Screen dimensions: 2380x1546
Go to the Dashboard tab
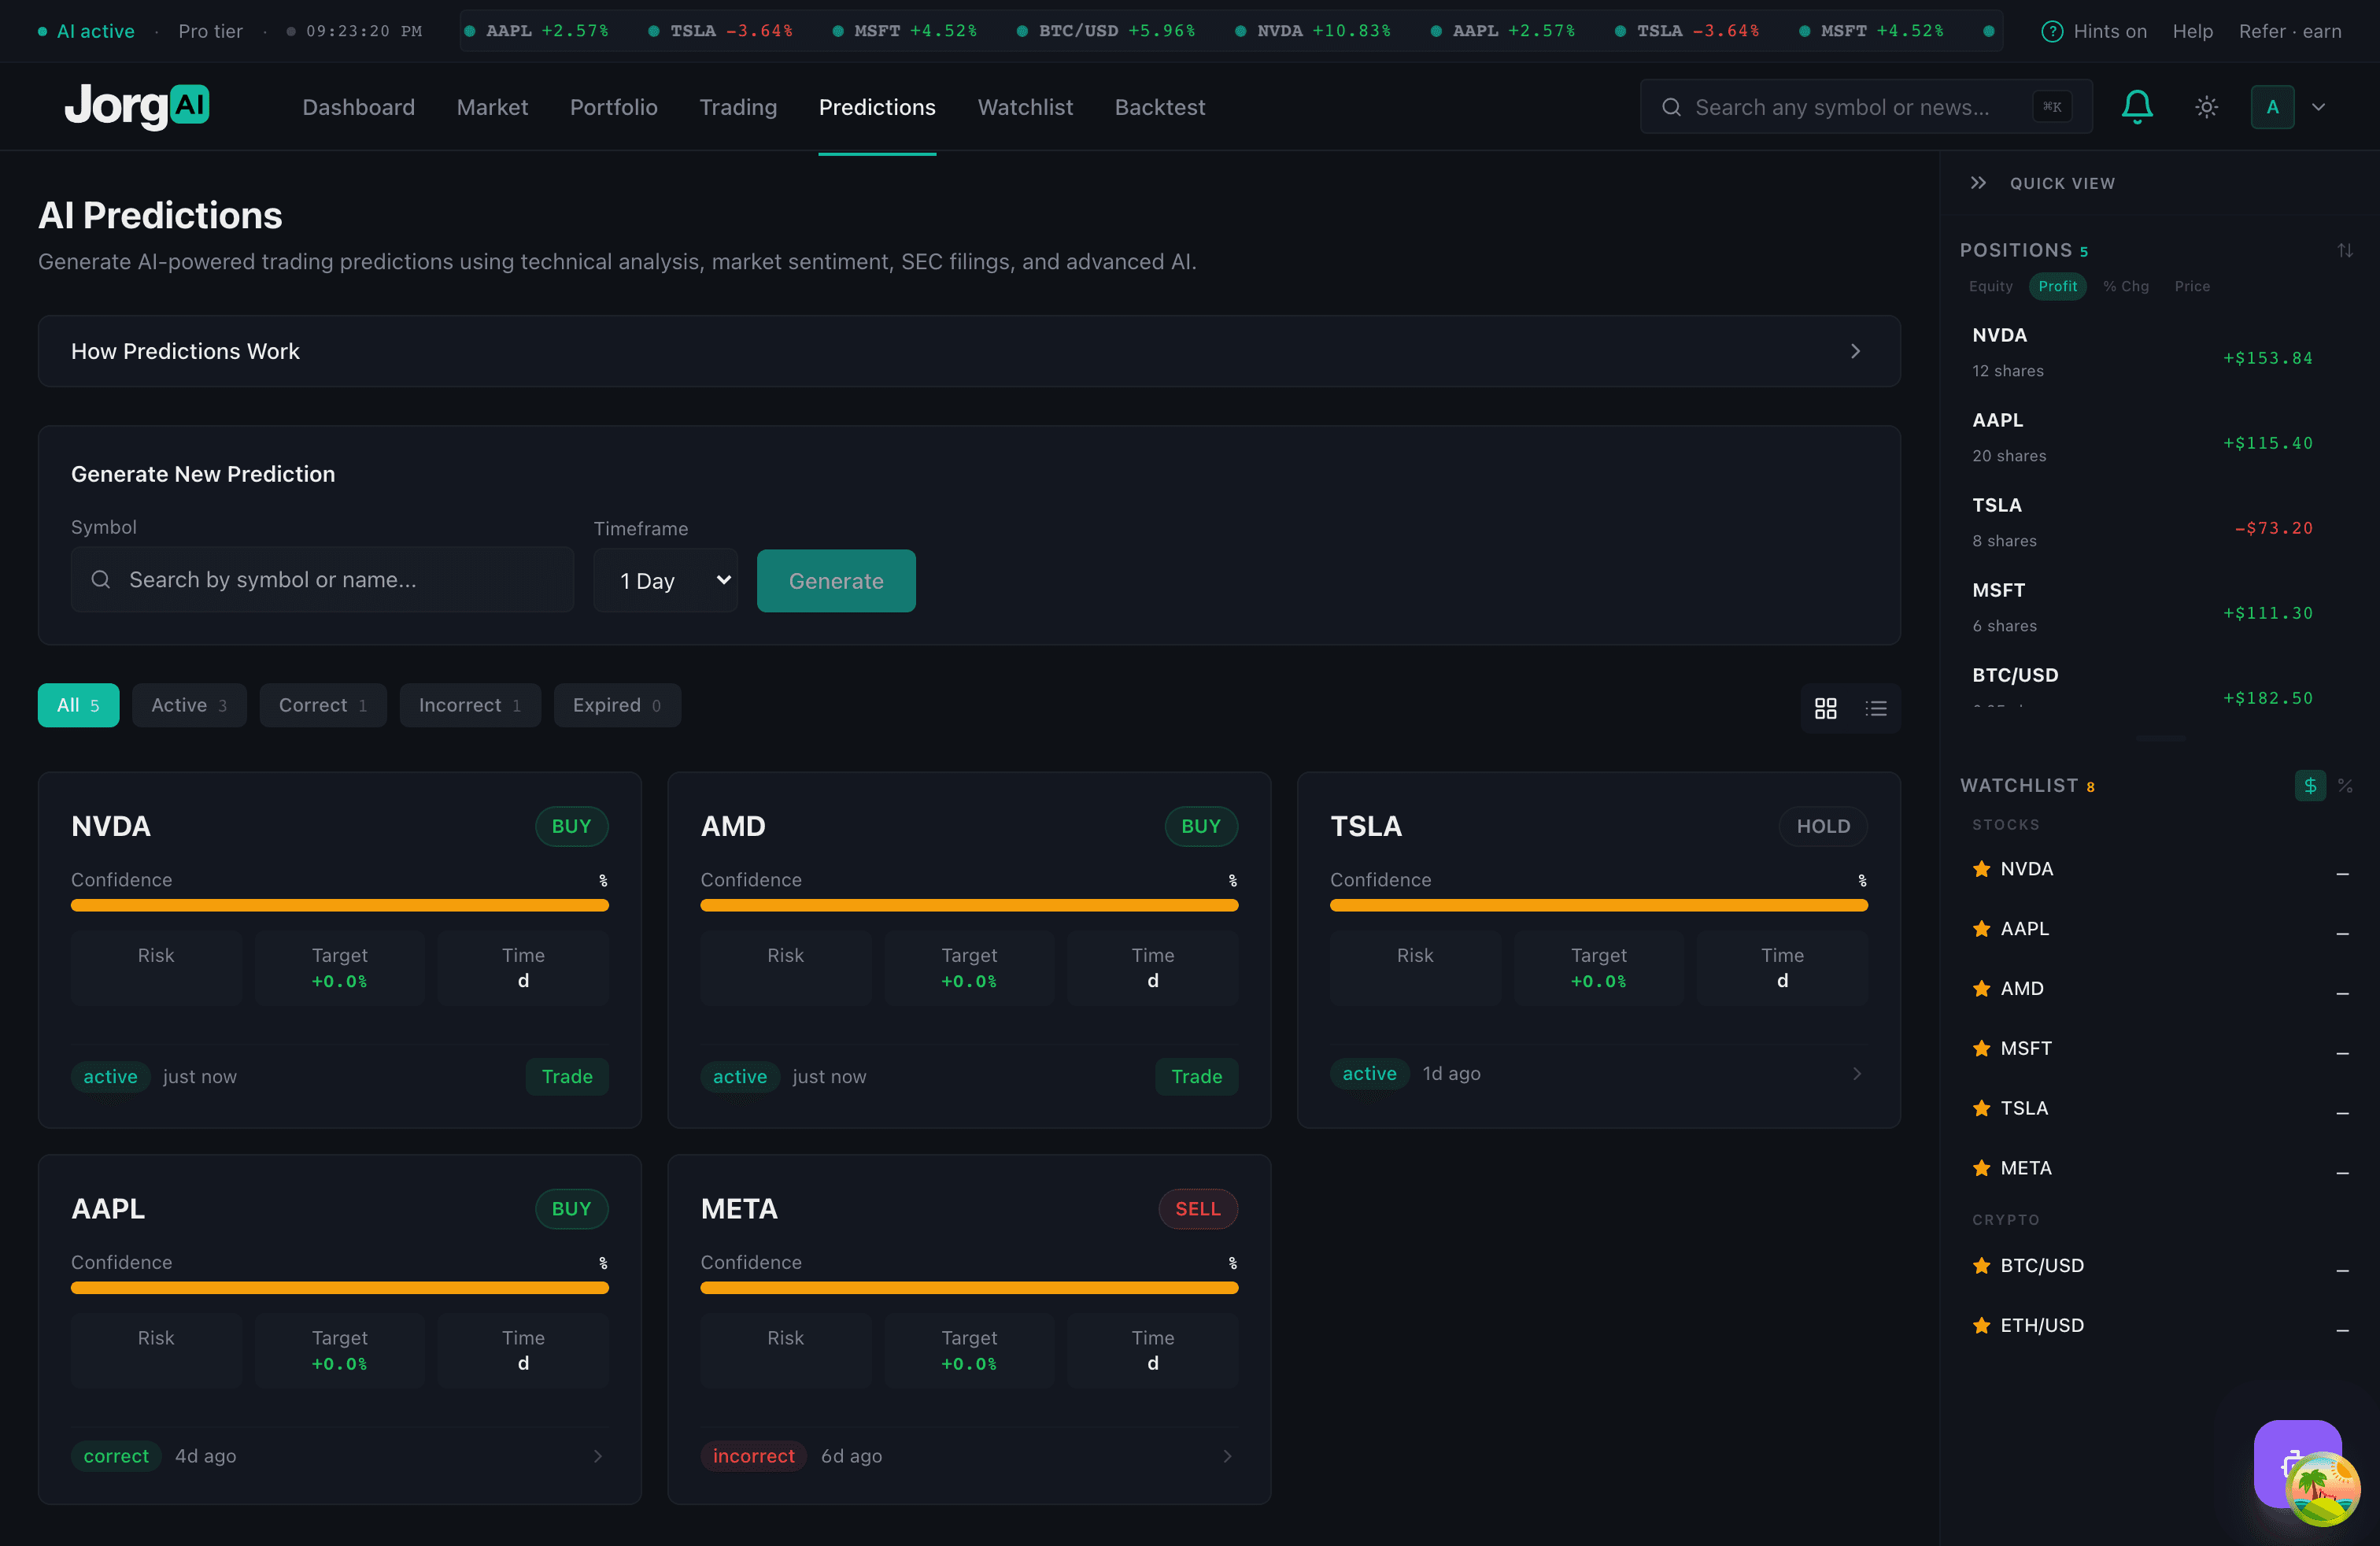(x=358, y=107)
